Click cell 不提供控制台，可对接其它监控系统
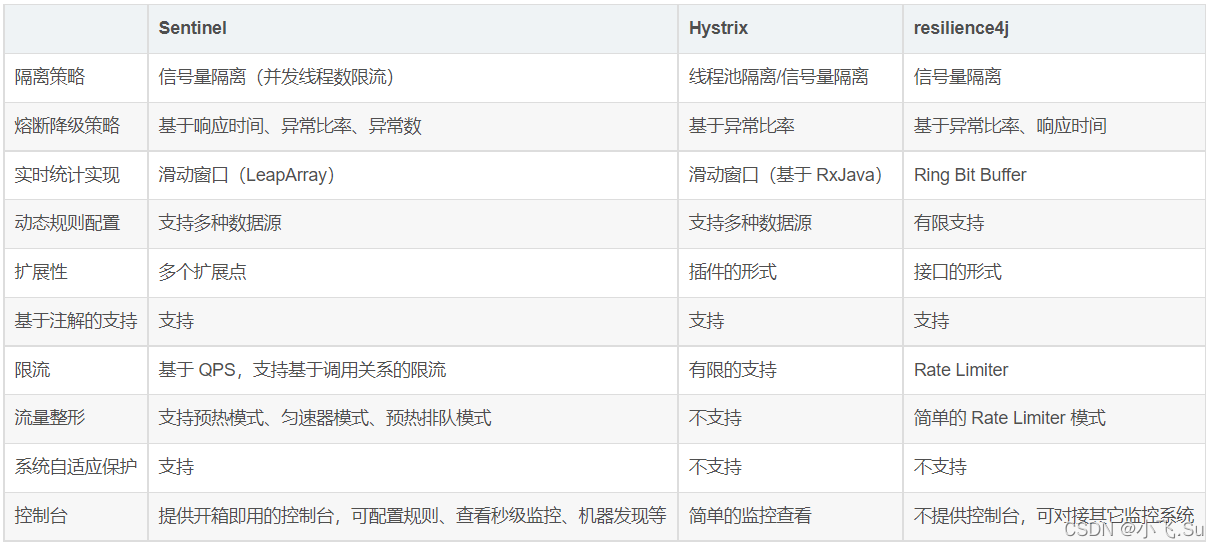Screen dimensions: 1219x548 coord(1054,516)
